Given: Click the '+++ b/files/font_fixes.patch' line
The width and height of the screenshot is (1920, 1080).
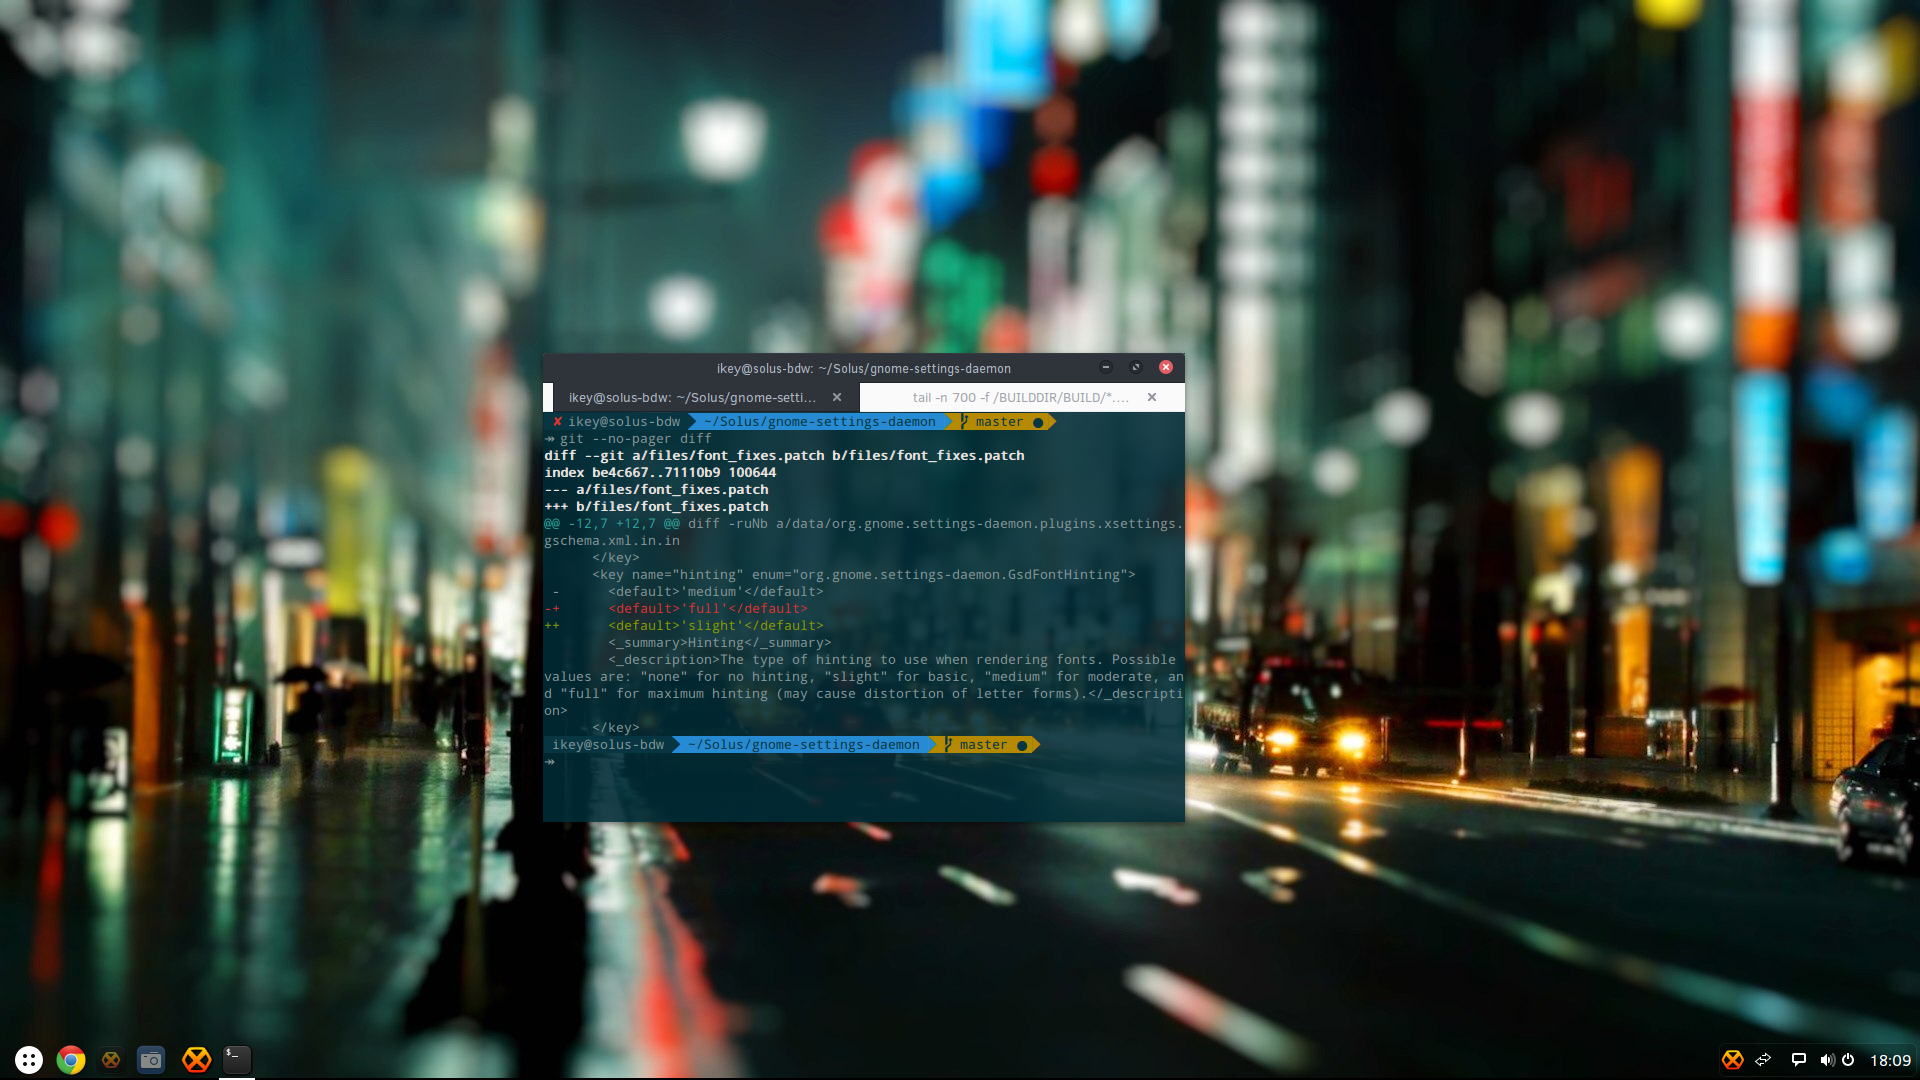Looking at the screenshot, I should (x=656, y=507).
